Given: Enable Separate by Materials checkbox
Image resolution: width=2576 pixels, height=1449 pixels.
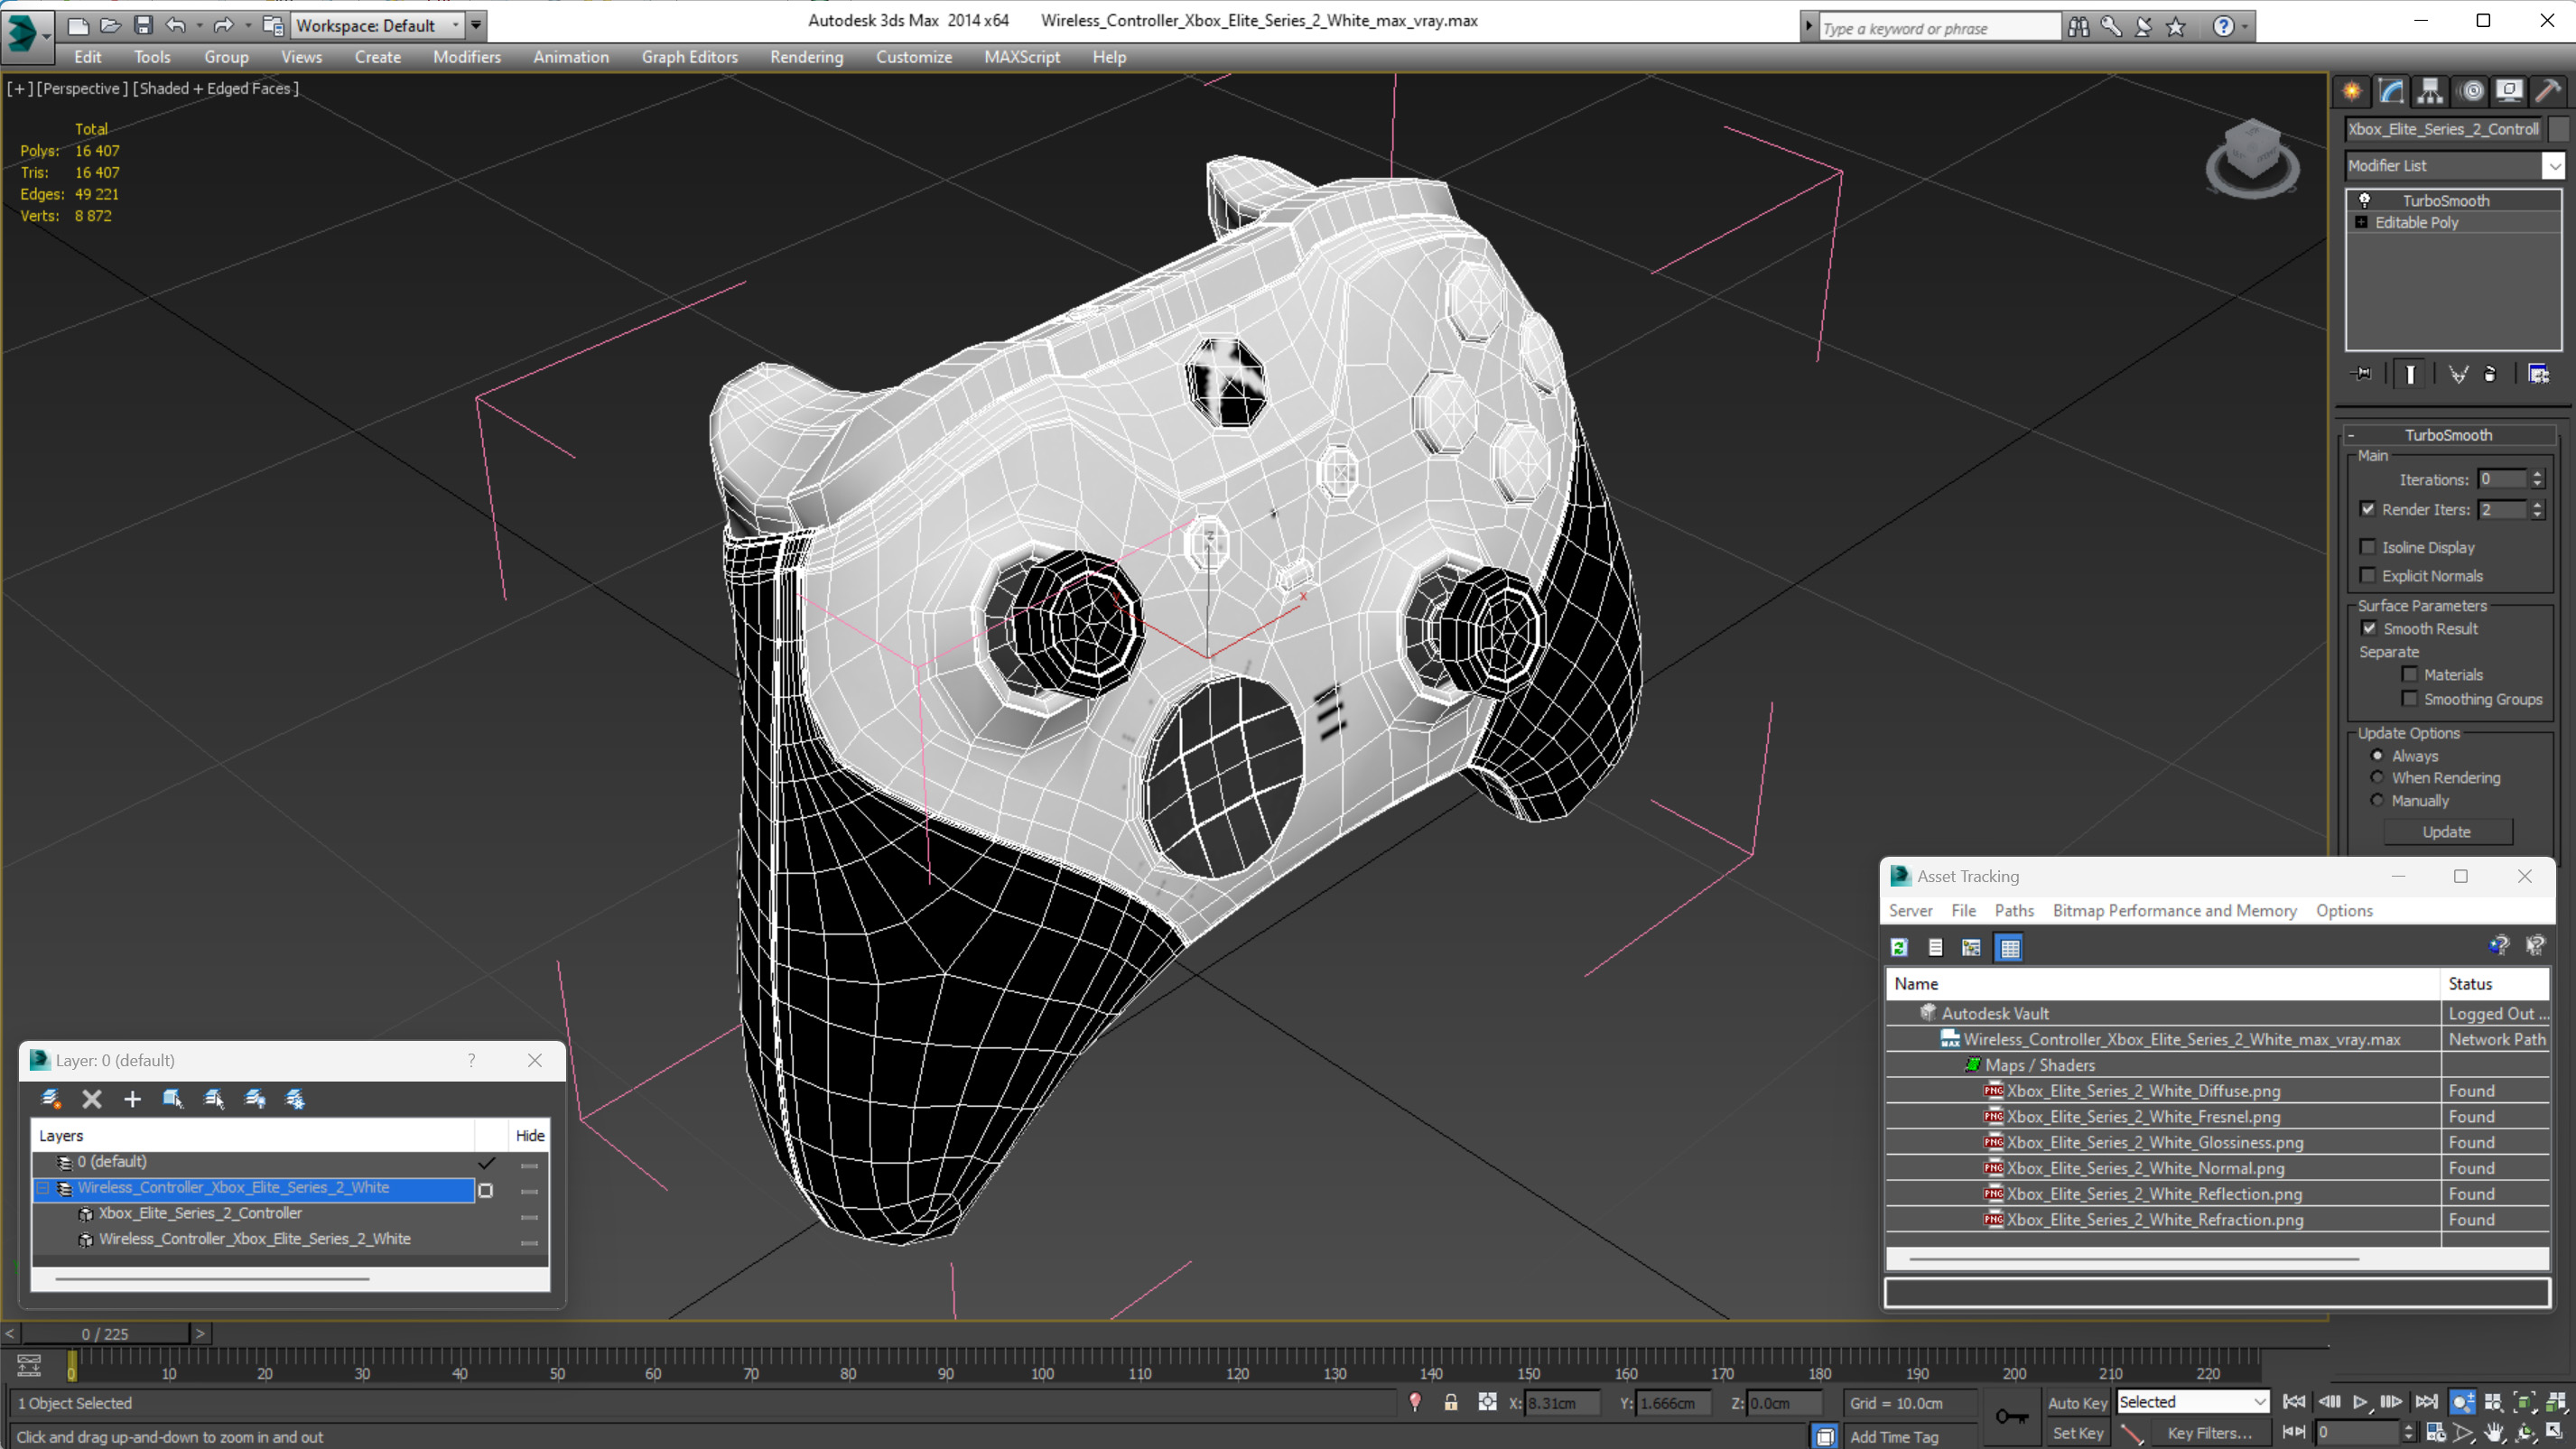Looking at the screenshot, I should [2410, 674].
